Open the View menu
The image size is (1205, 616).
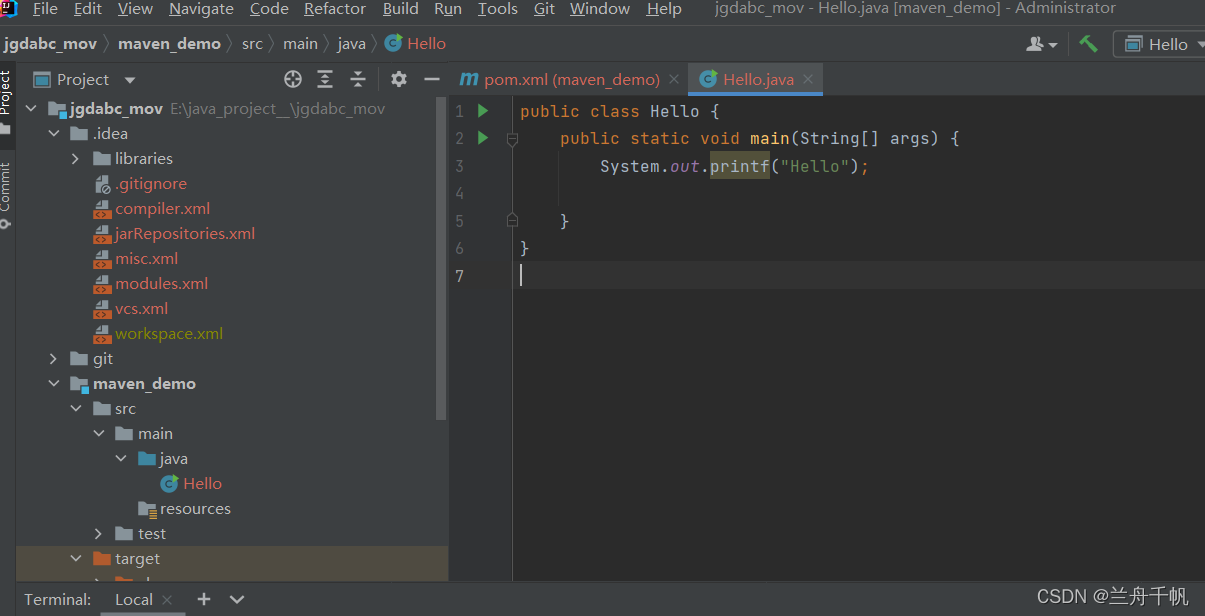coord(135,9)
